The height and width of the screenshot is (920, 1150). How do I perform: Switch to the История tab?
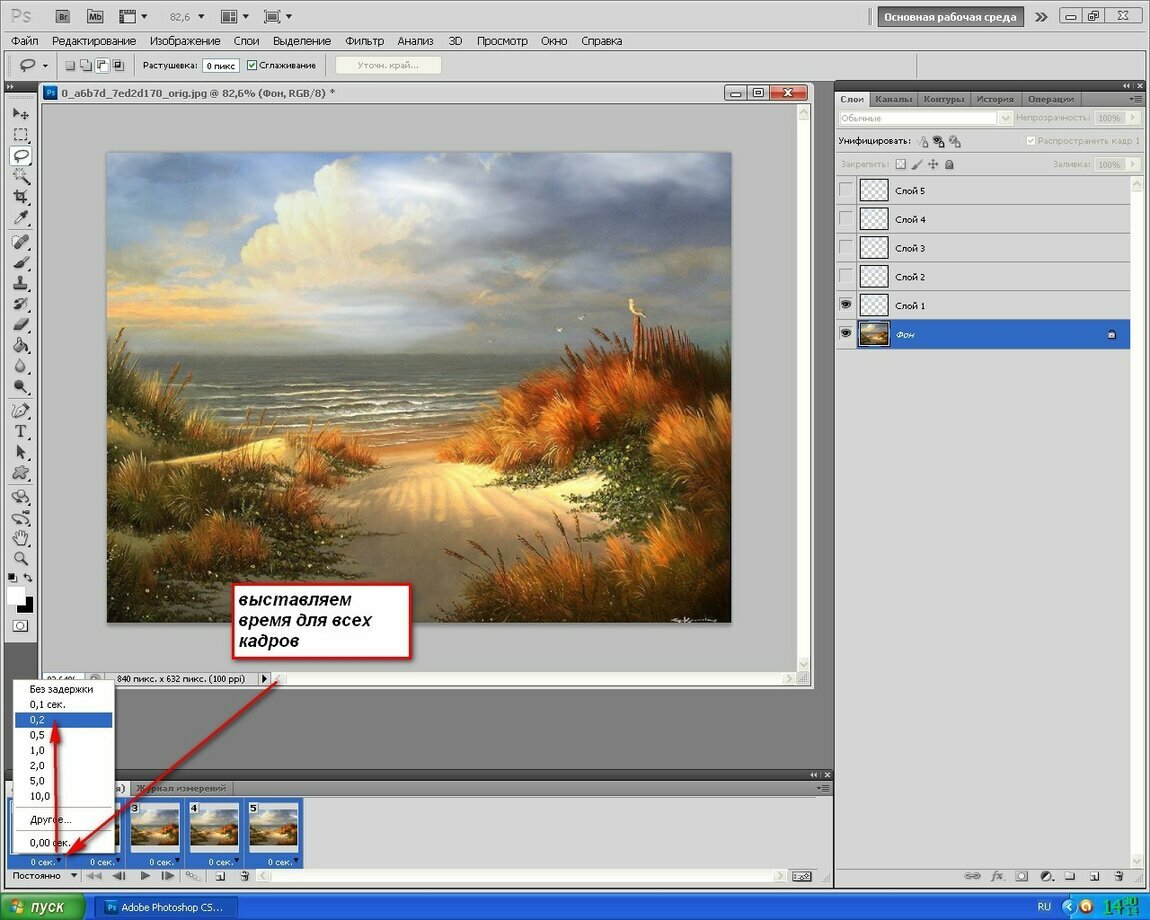coord(995,99)
